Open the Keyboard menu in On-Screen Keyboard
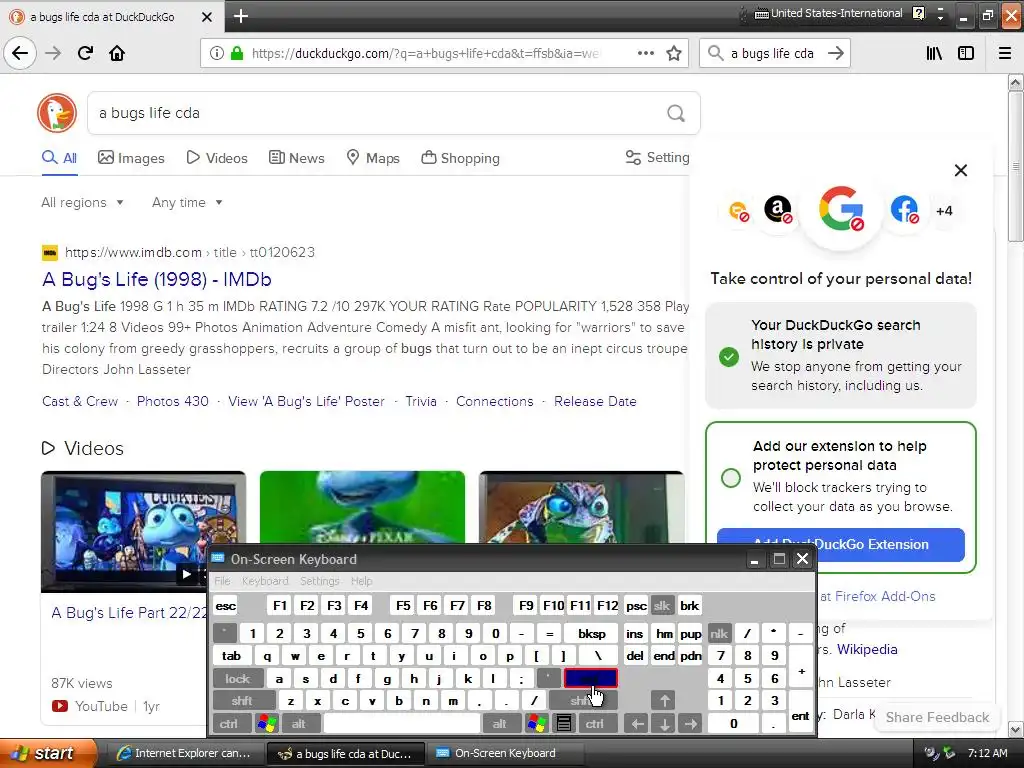The image size is (1024, 768). [264, 581]
